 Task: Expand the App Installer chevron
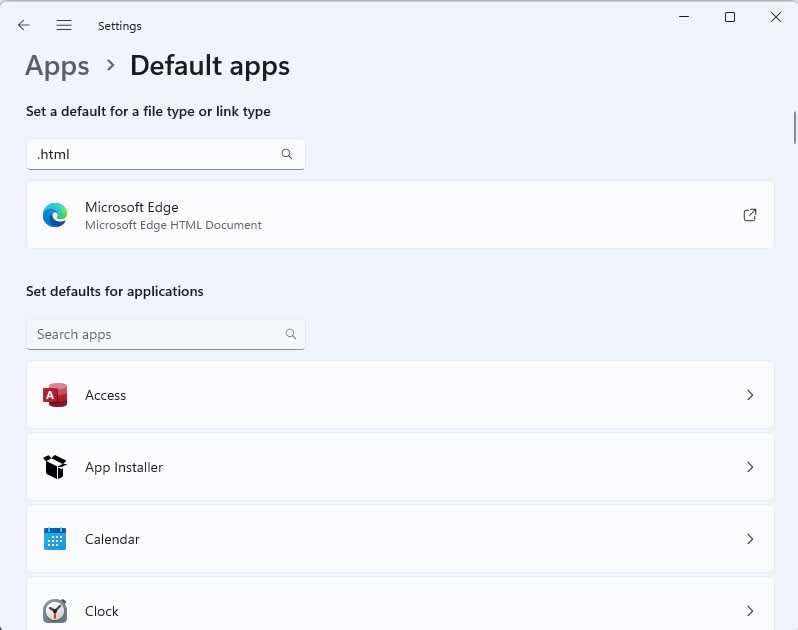750,467
